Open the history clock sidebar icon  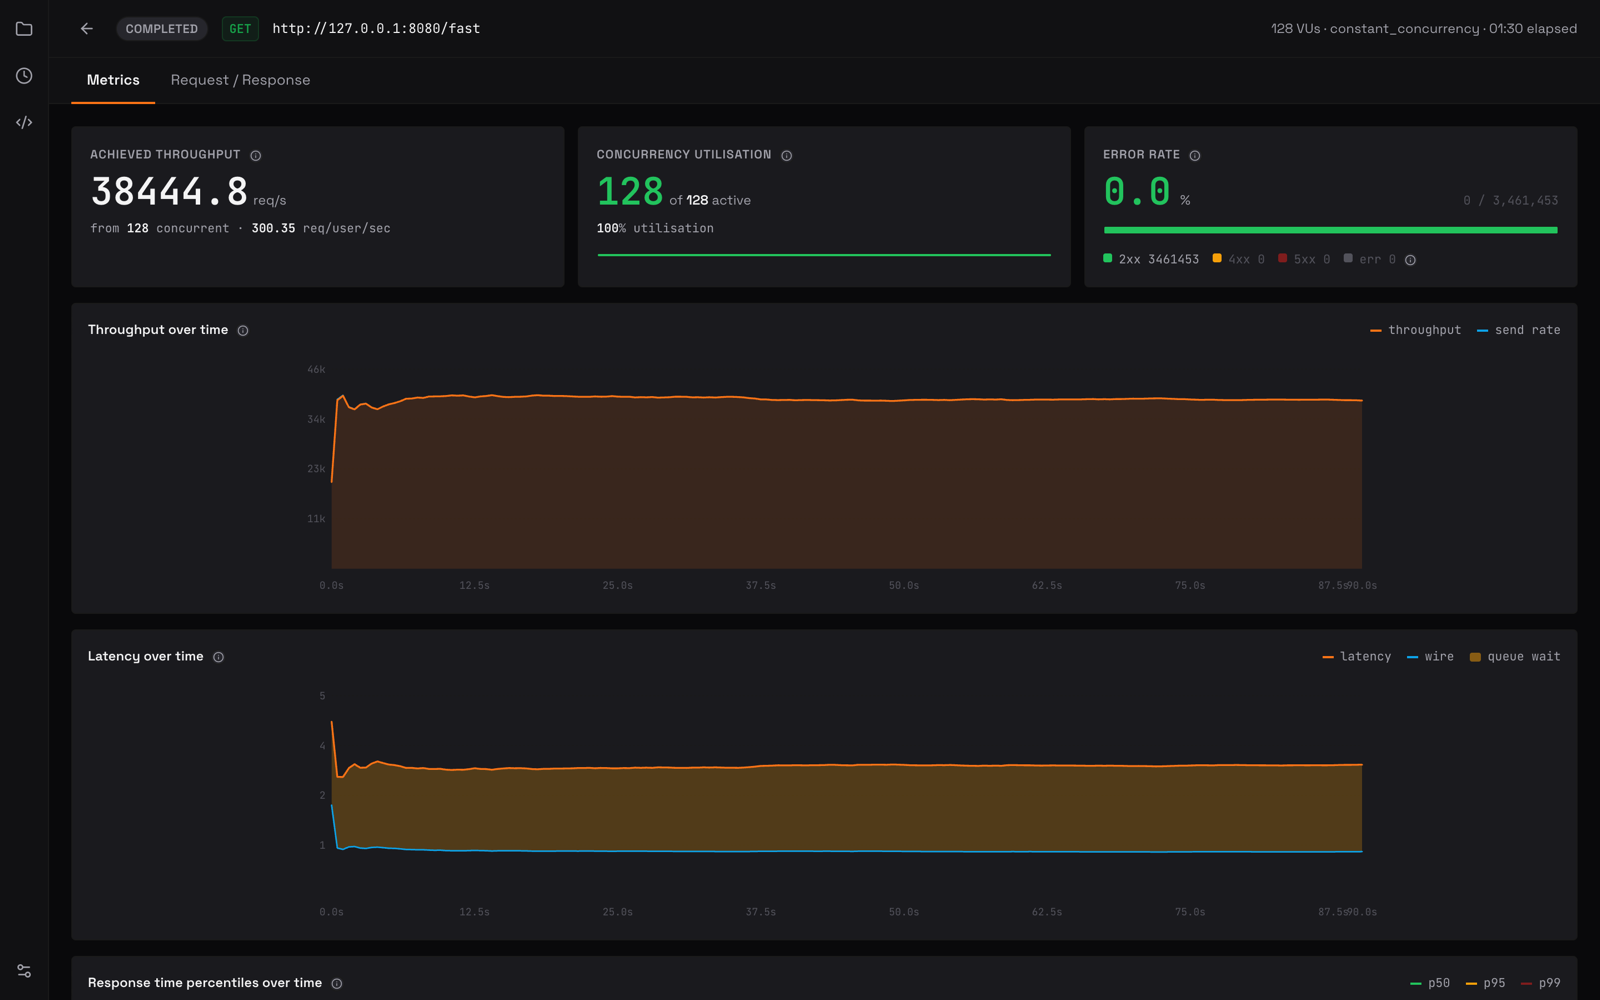coord(24,76)
